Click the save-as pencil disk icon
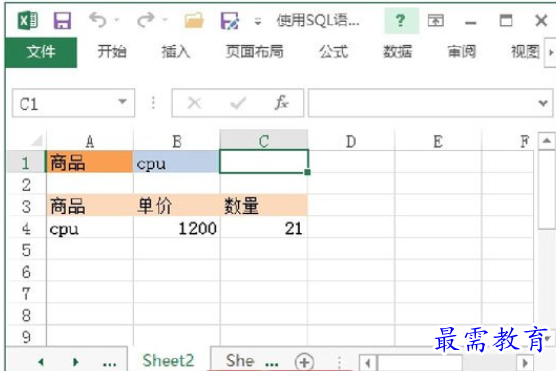 point(229,20)
